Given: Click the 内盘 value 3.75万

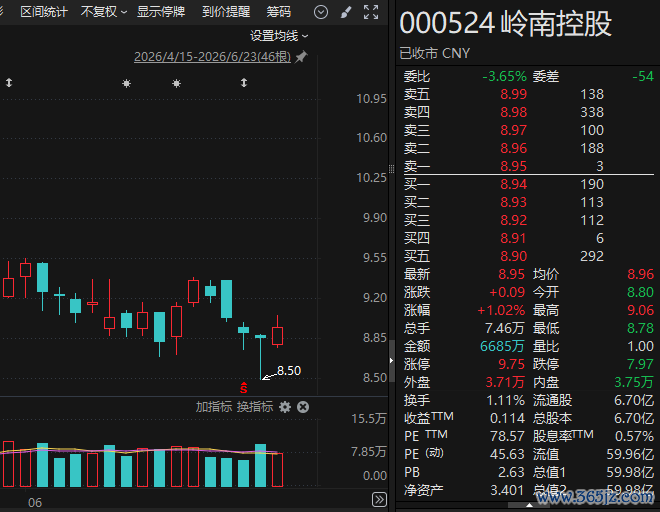Looking at the screenshot, I should click(634, 382).
